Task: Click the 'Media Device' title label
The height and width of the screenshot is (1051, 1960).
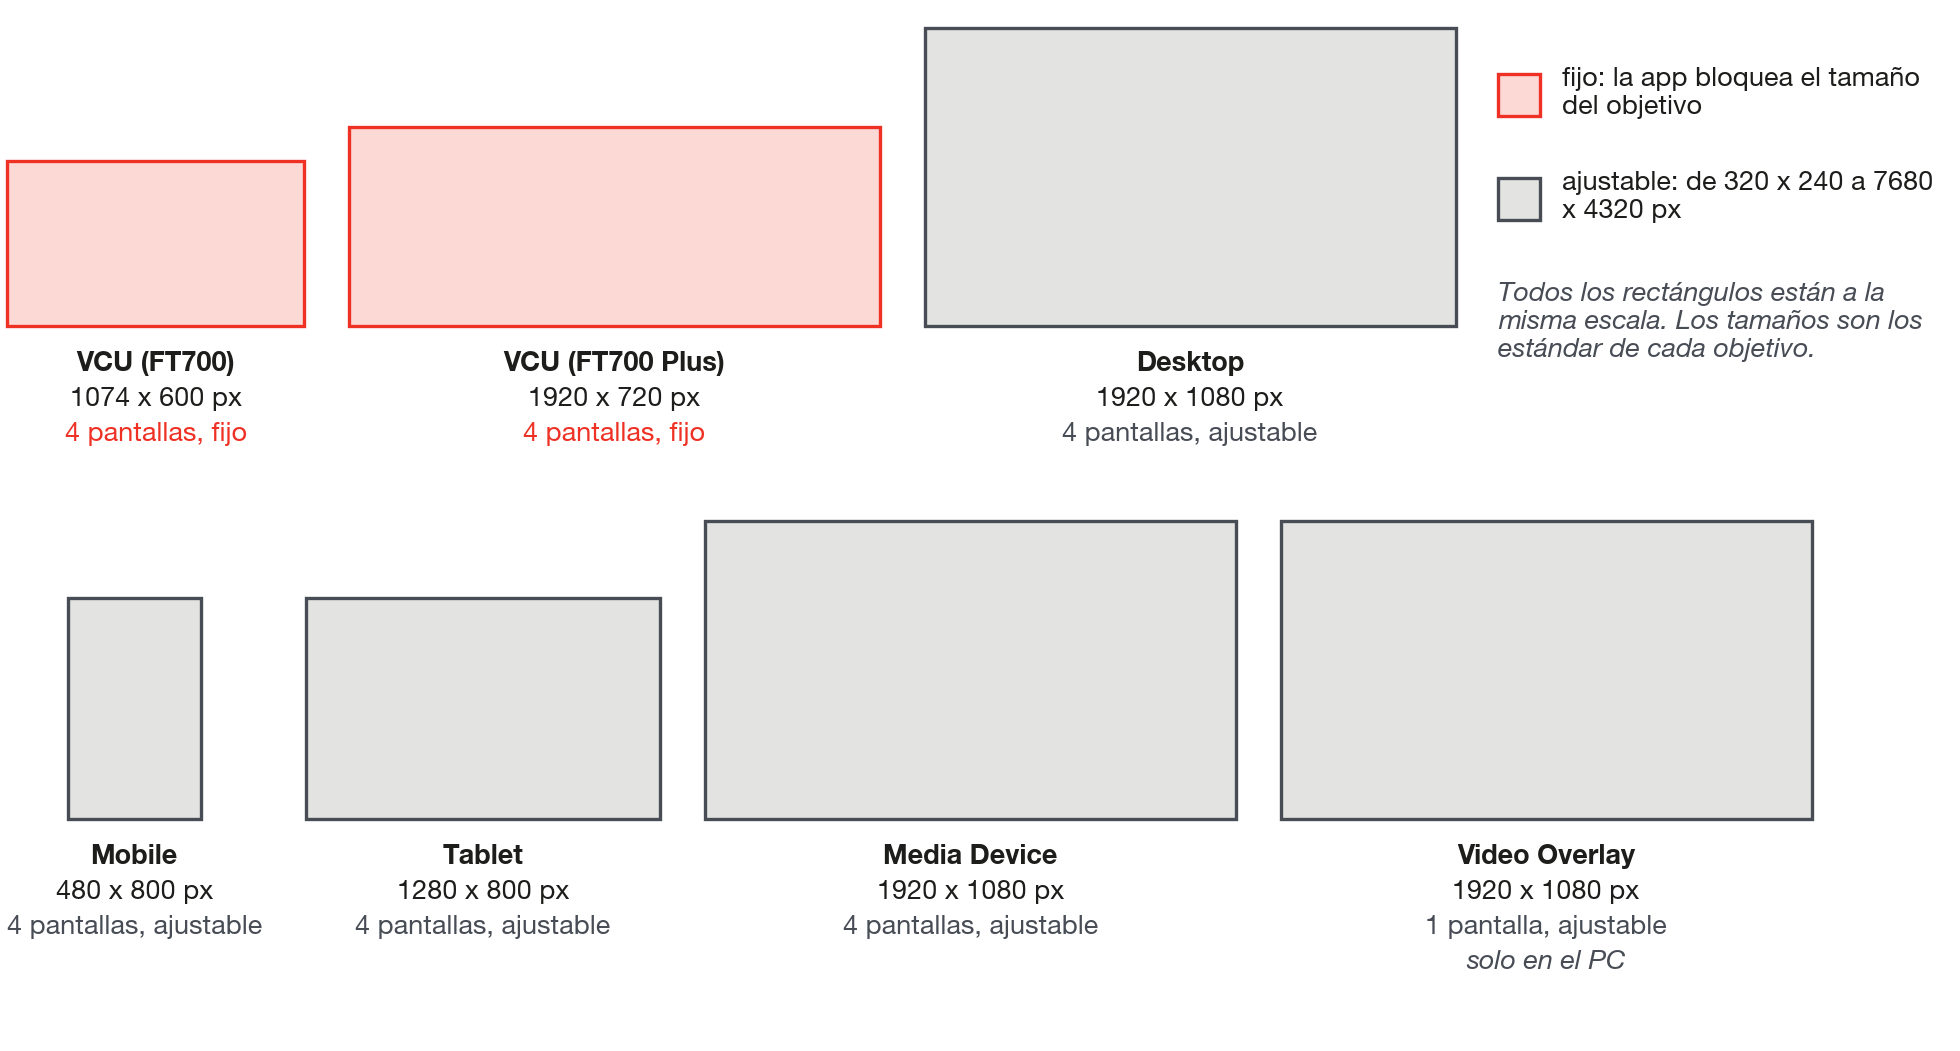Action: click(970, 855)
